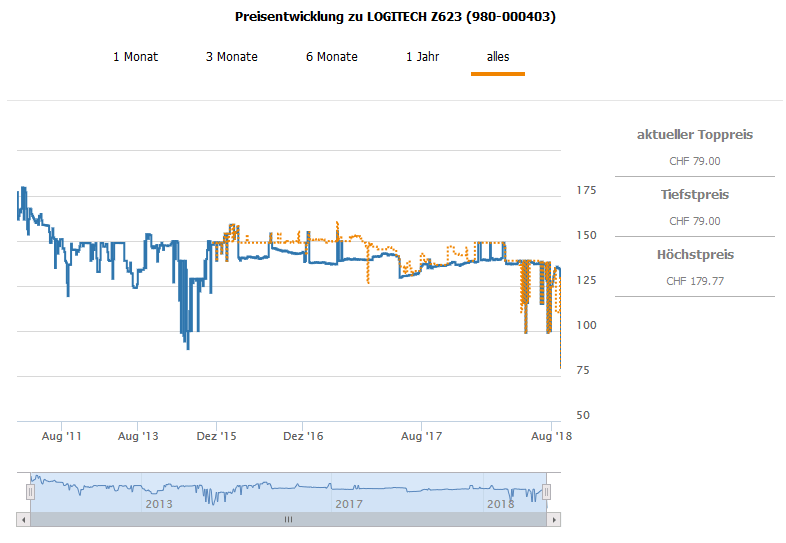The width and height of the screenshot is (786, 543).
Task: Choose the '1 Jahr' time range
Action: pyautogui.click(x=422, y=57)
